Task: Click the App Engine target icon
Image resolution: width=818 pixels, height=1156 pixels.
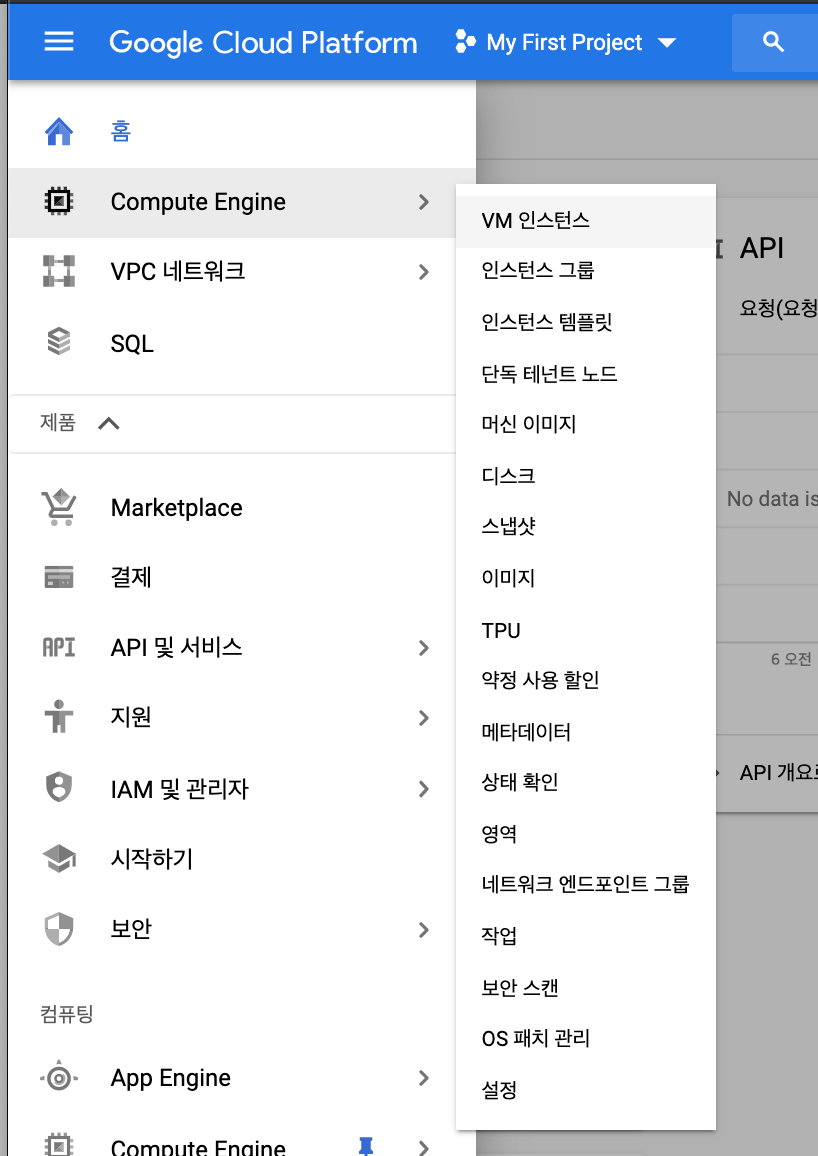Action: click(59, 1079)
